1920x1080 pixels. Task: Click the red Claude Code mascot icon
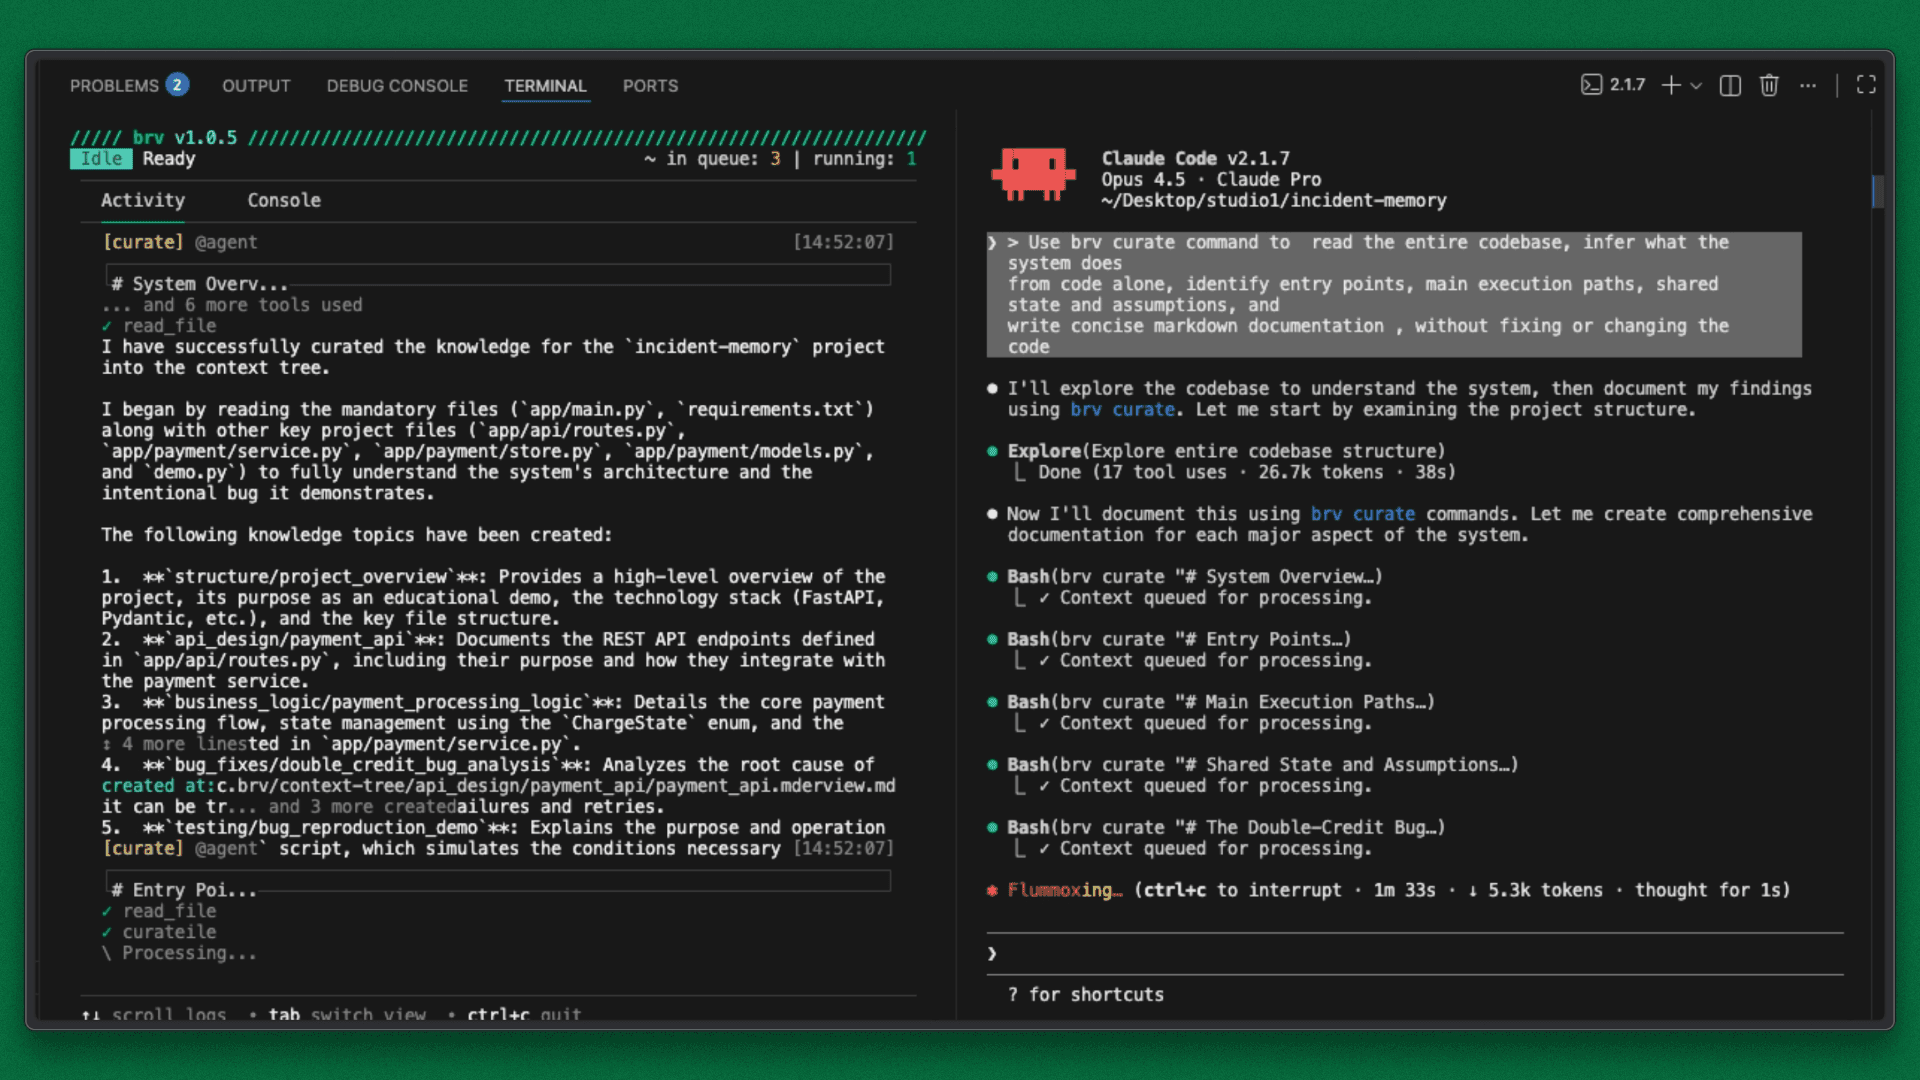pos(1033,175)
